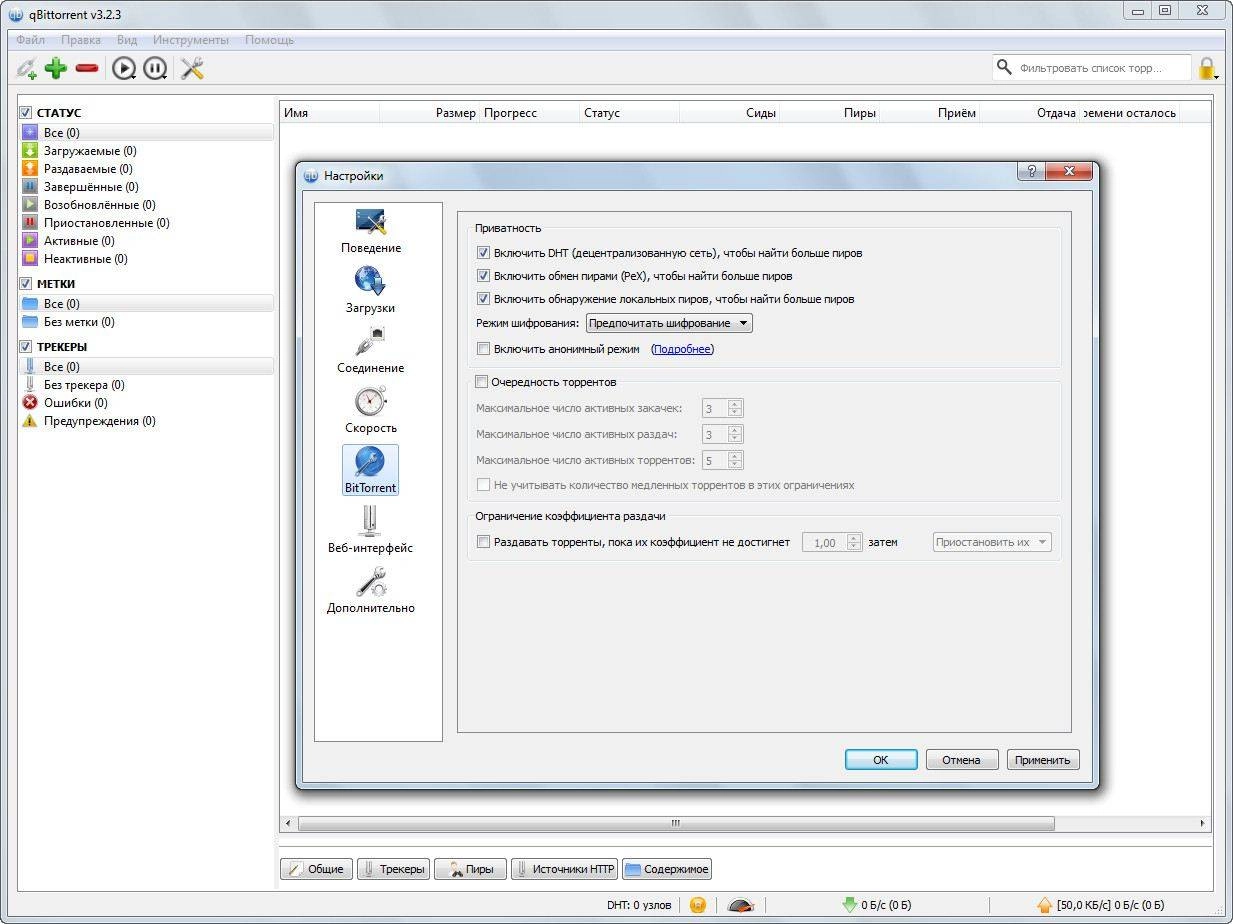The height and width of the screenshot is (924, 1233).
Task: Switch to the Содержимое tab
Action: 667,869
